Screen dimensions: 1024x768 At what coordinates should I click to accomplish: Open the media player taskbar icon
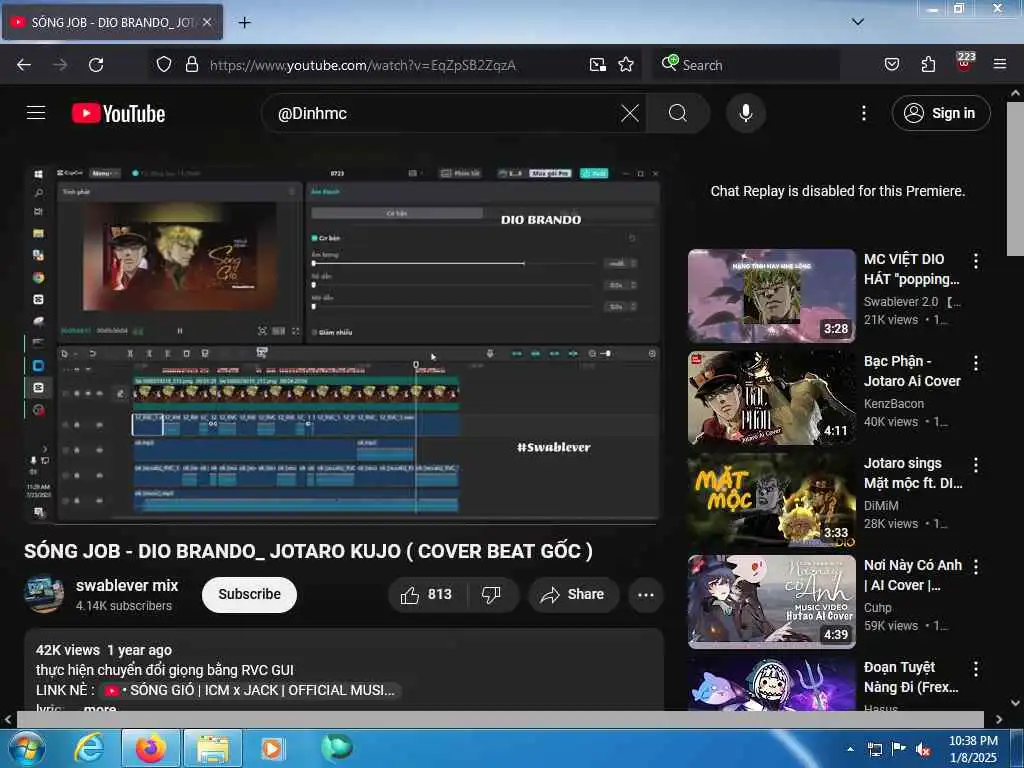272,748
